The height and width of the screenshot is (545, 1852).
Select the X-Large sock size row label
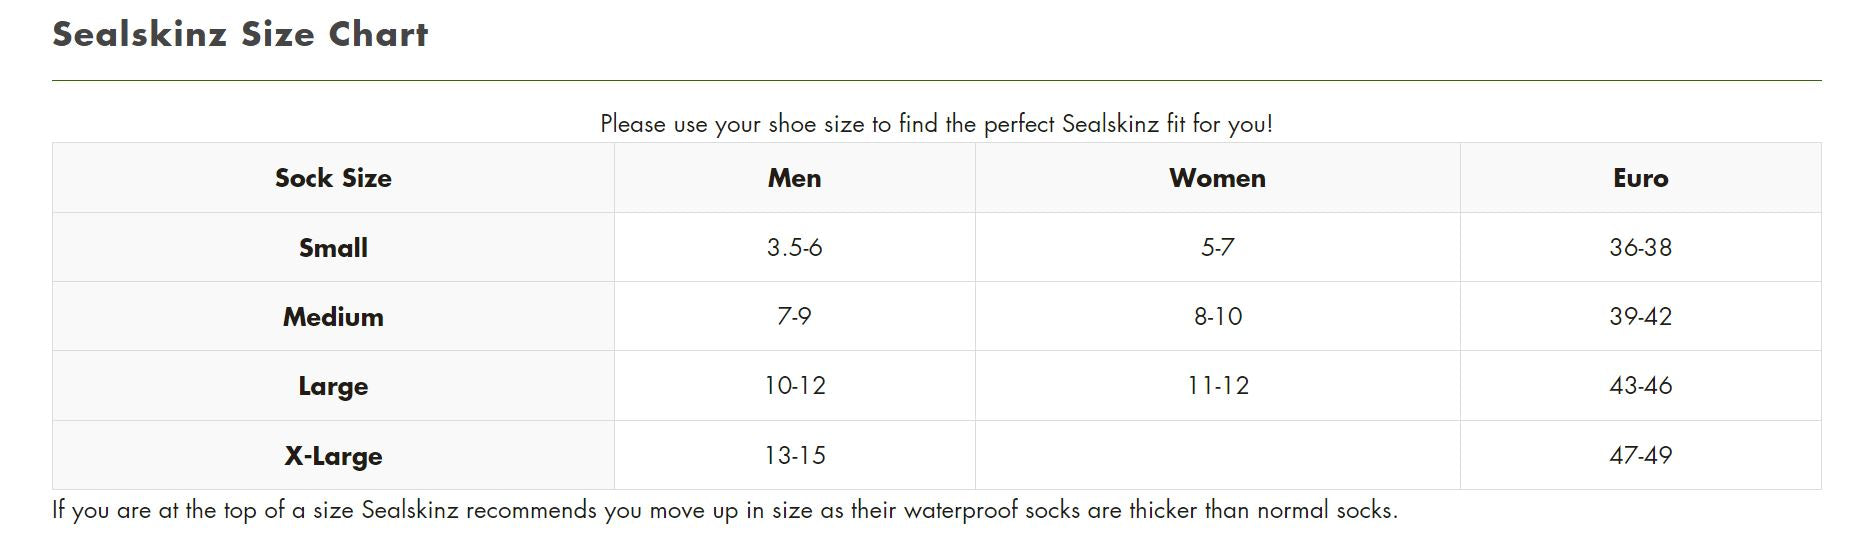point(333,456)
